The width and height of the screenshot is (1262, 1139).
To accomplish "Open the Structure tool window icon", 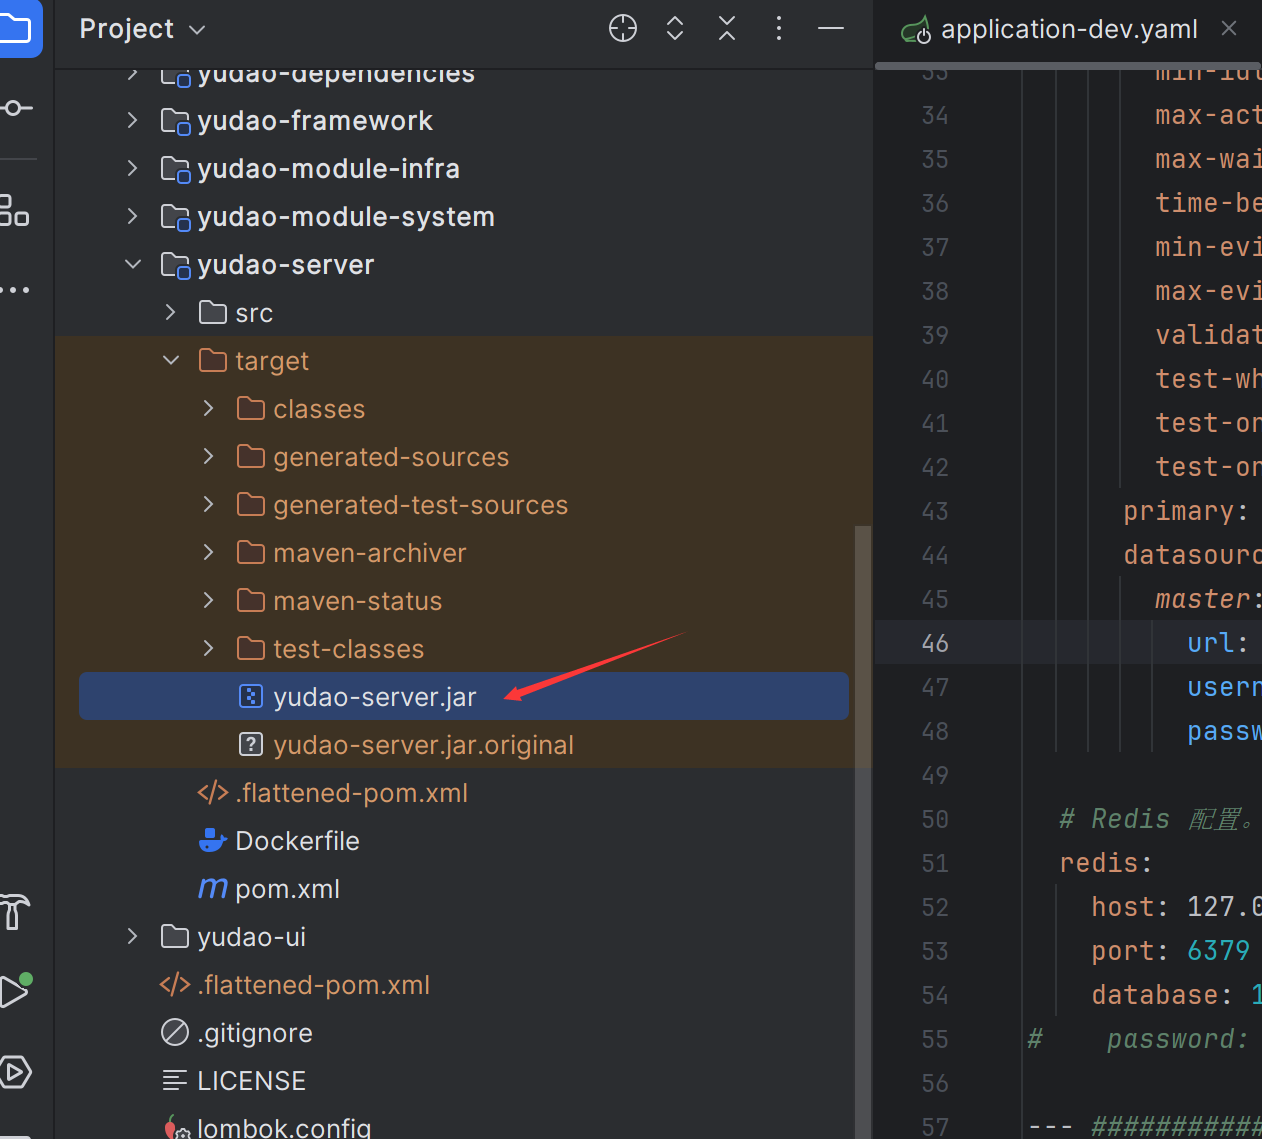I will (x=14, y=210).
